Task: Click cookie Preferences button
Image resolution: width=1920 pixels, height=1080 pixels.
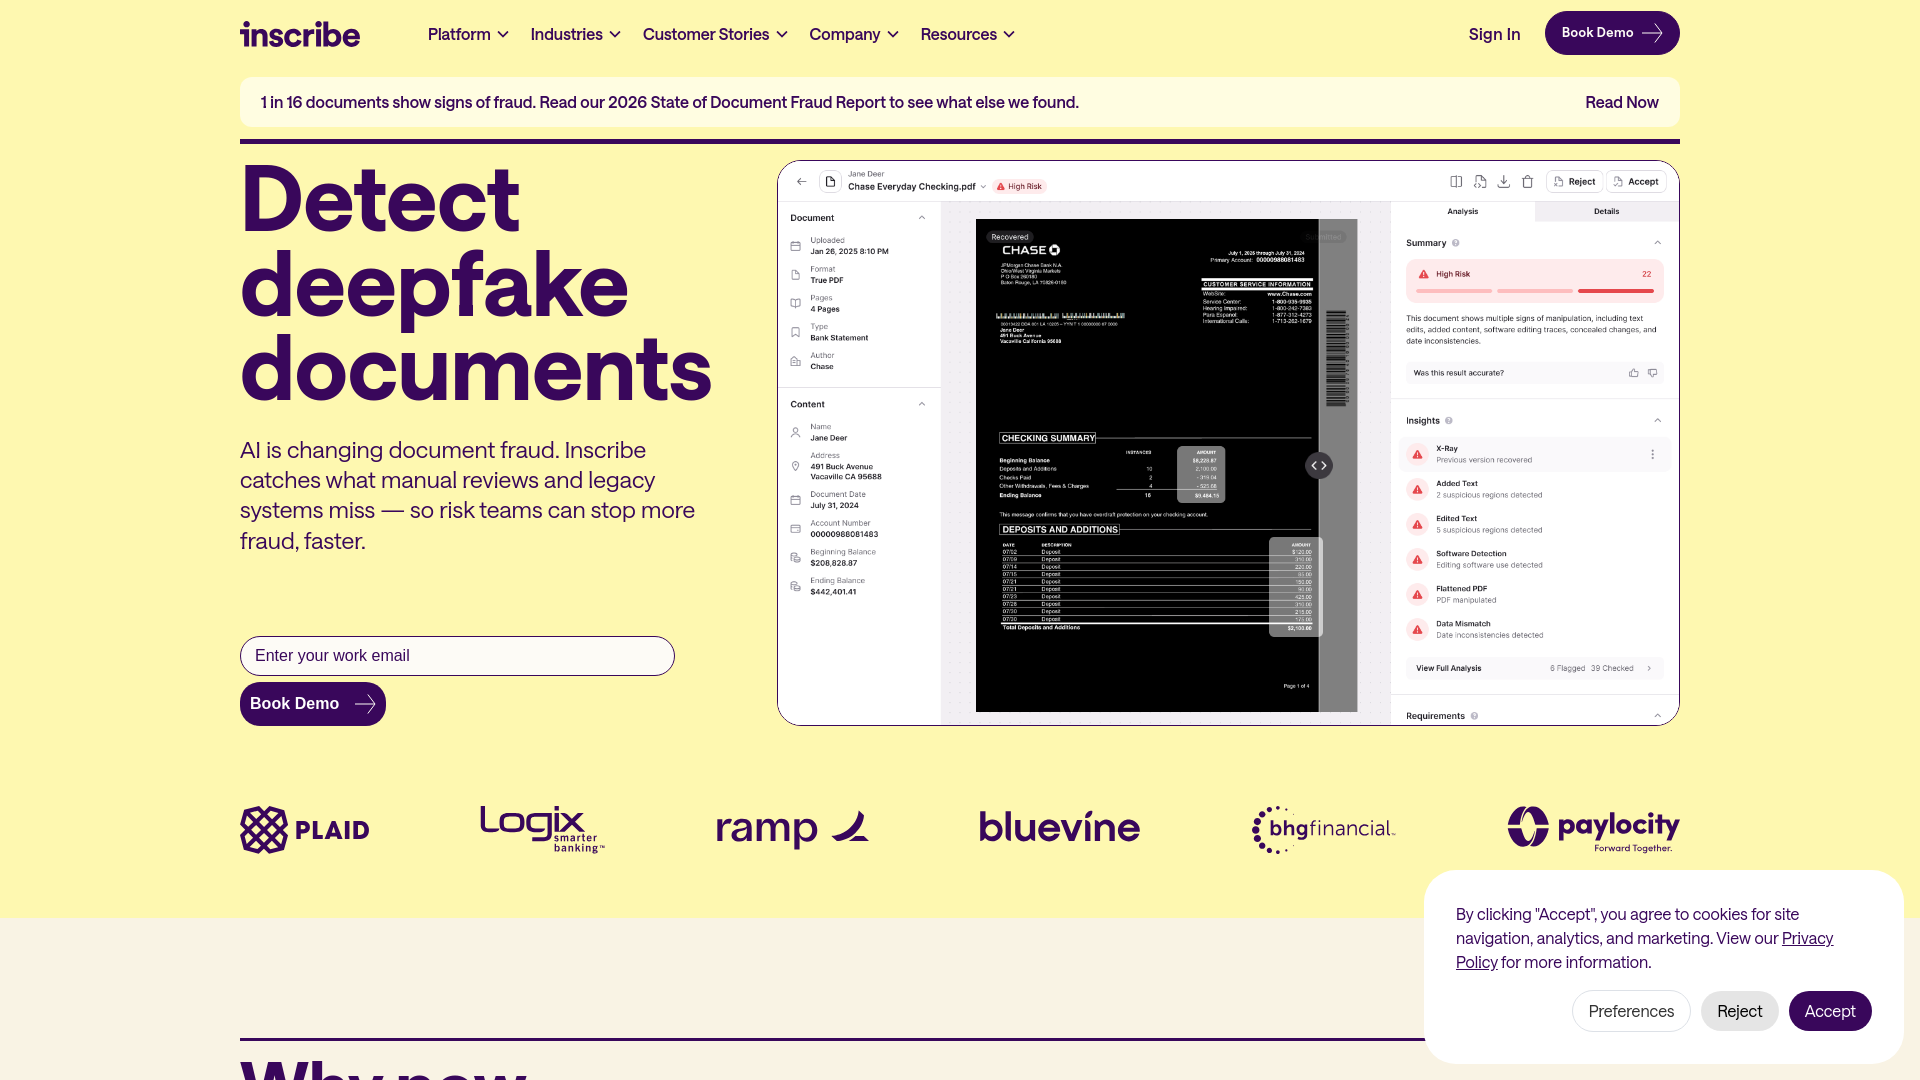Action: click(x=1631, y=1011)
